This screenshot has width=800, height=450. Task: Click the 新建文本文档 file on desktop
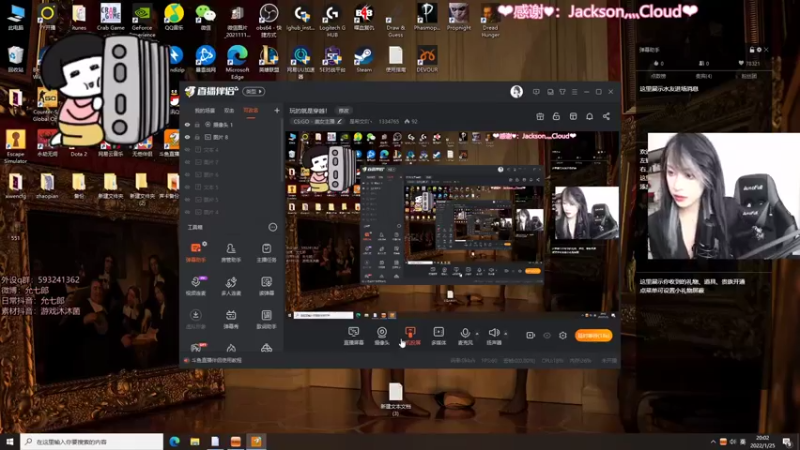point(395,399)
